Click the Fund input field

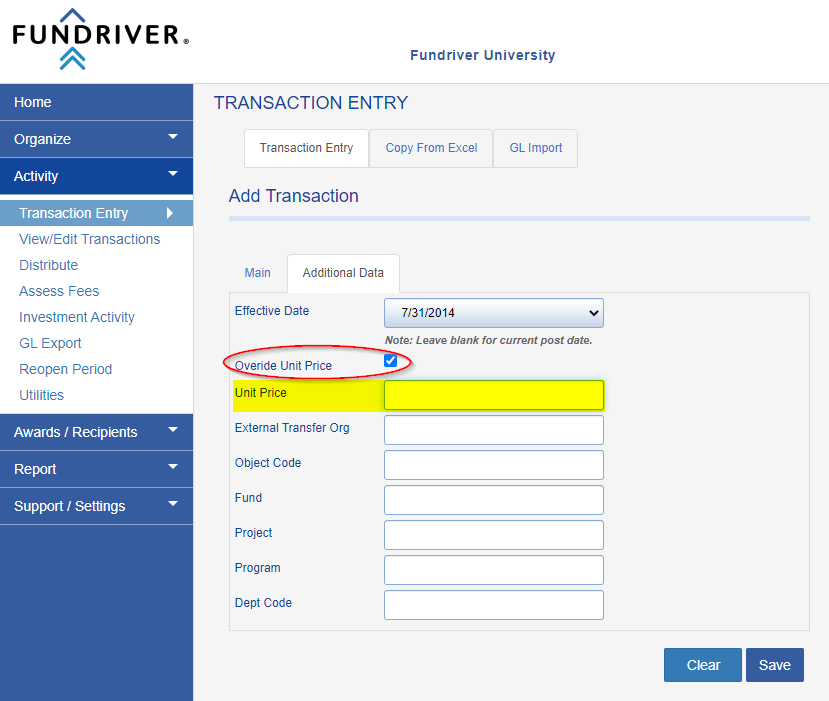494,500
